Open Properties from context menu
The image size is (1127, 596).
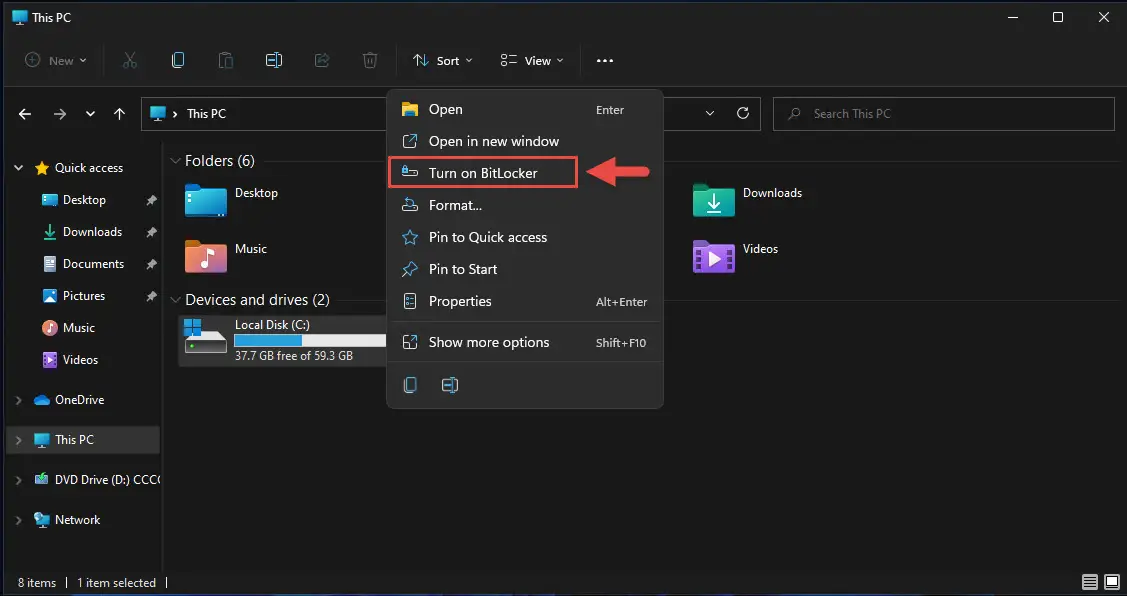(x=525, y=301)
